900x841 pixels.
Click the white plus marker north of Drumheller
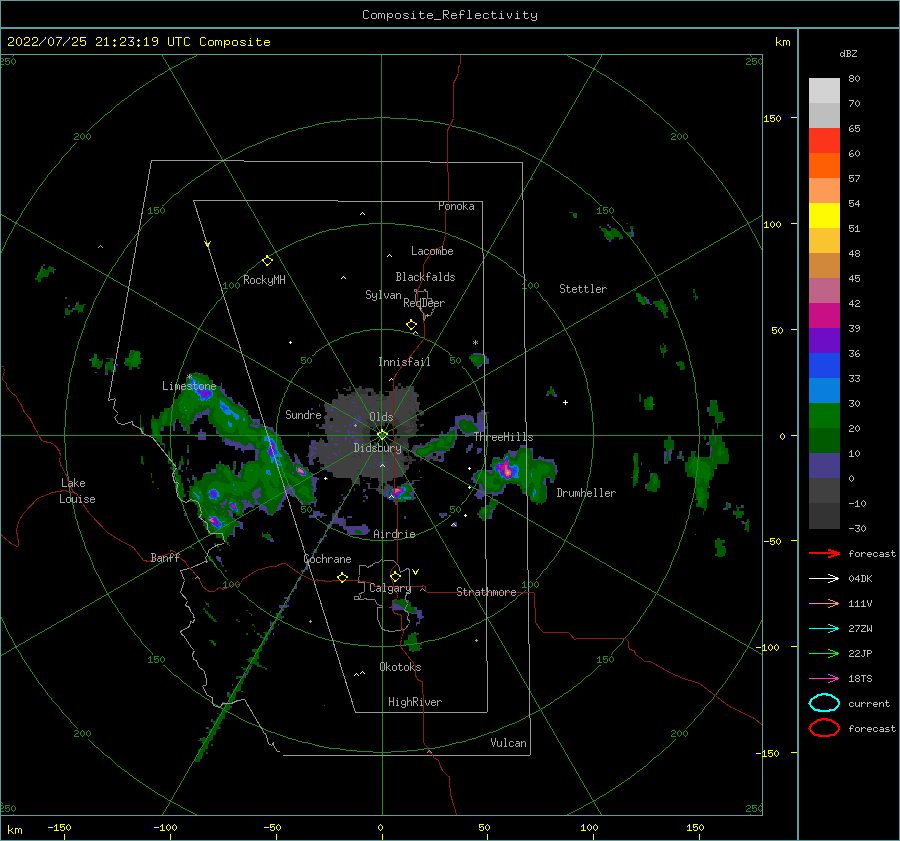point(565,402)
